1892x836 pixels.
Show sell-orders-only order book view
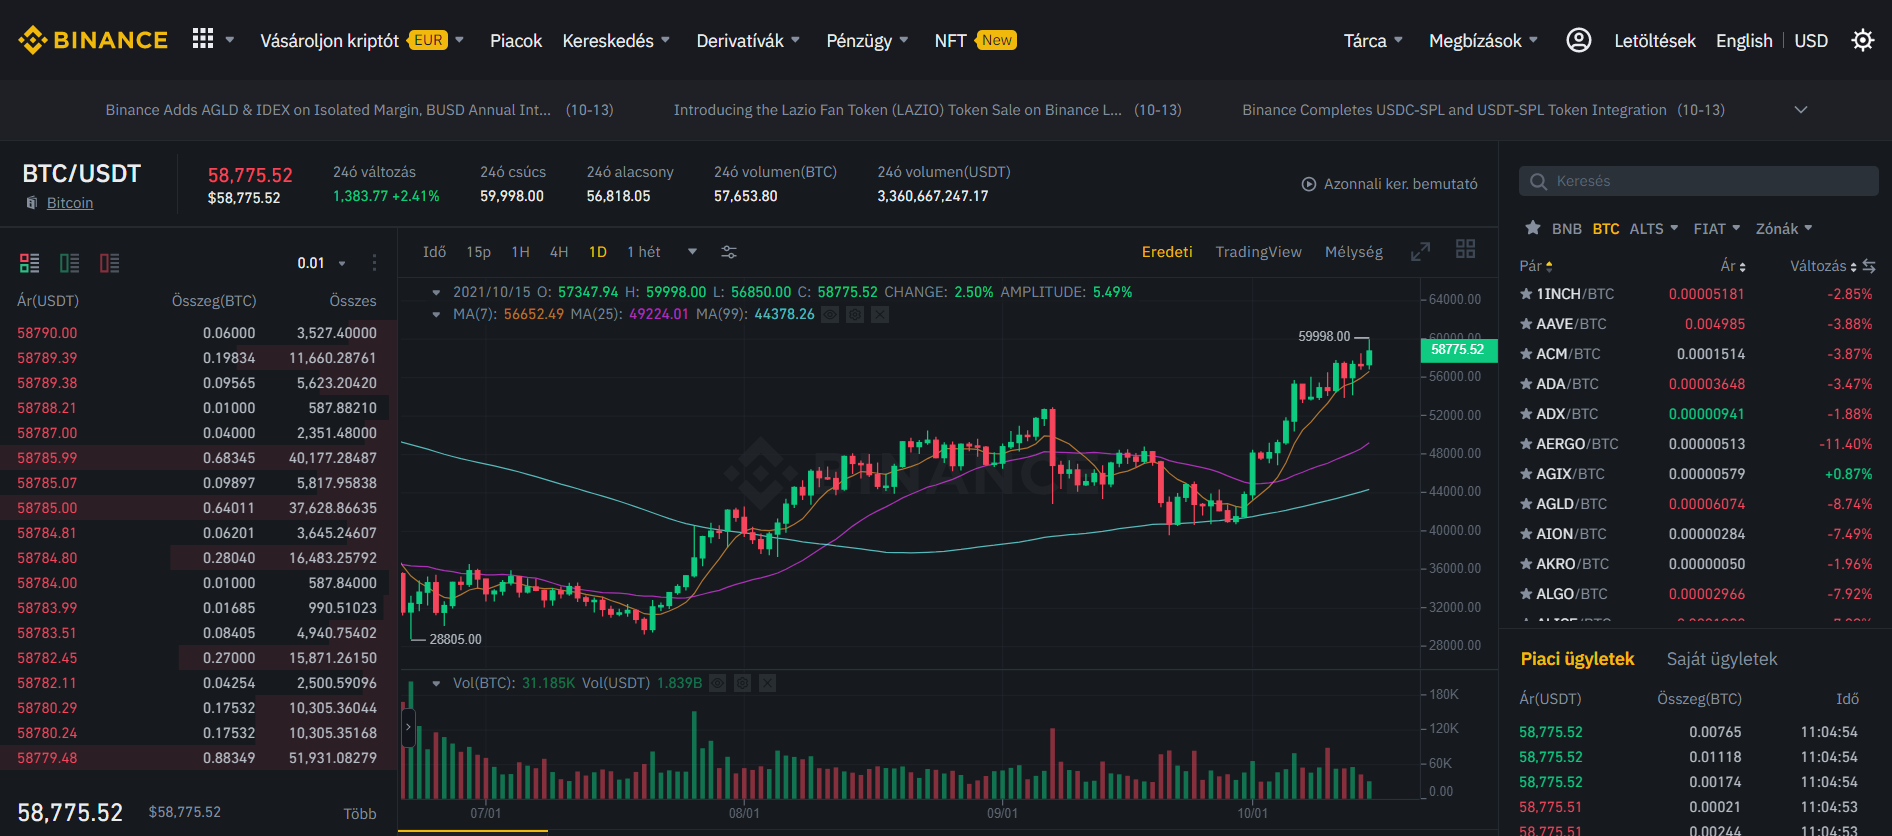tap(110, 263)
